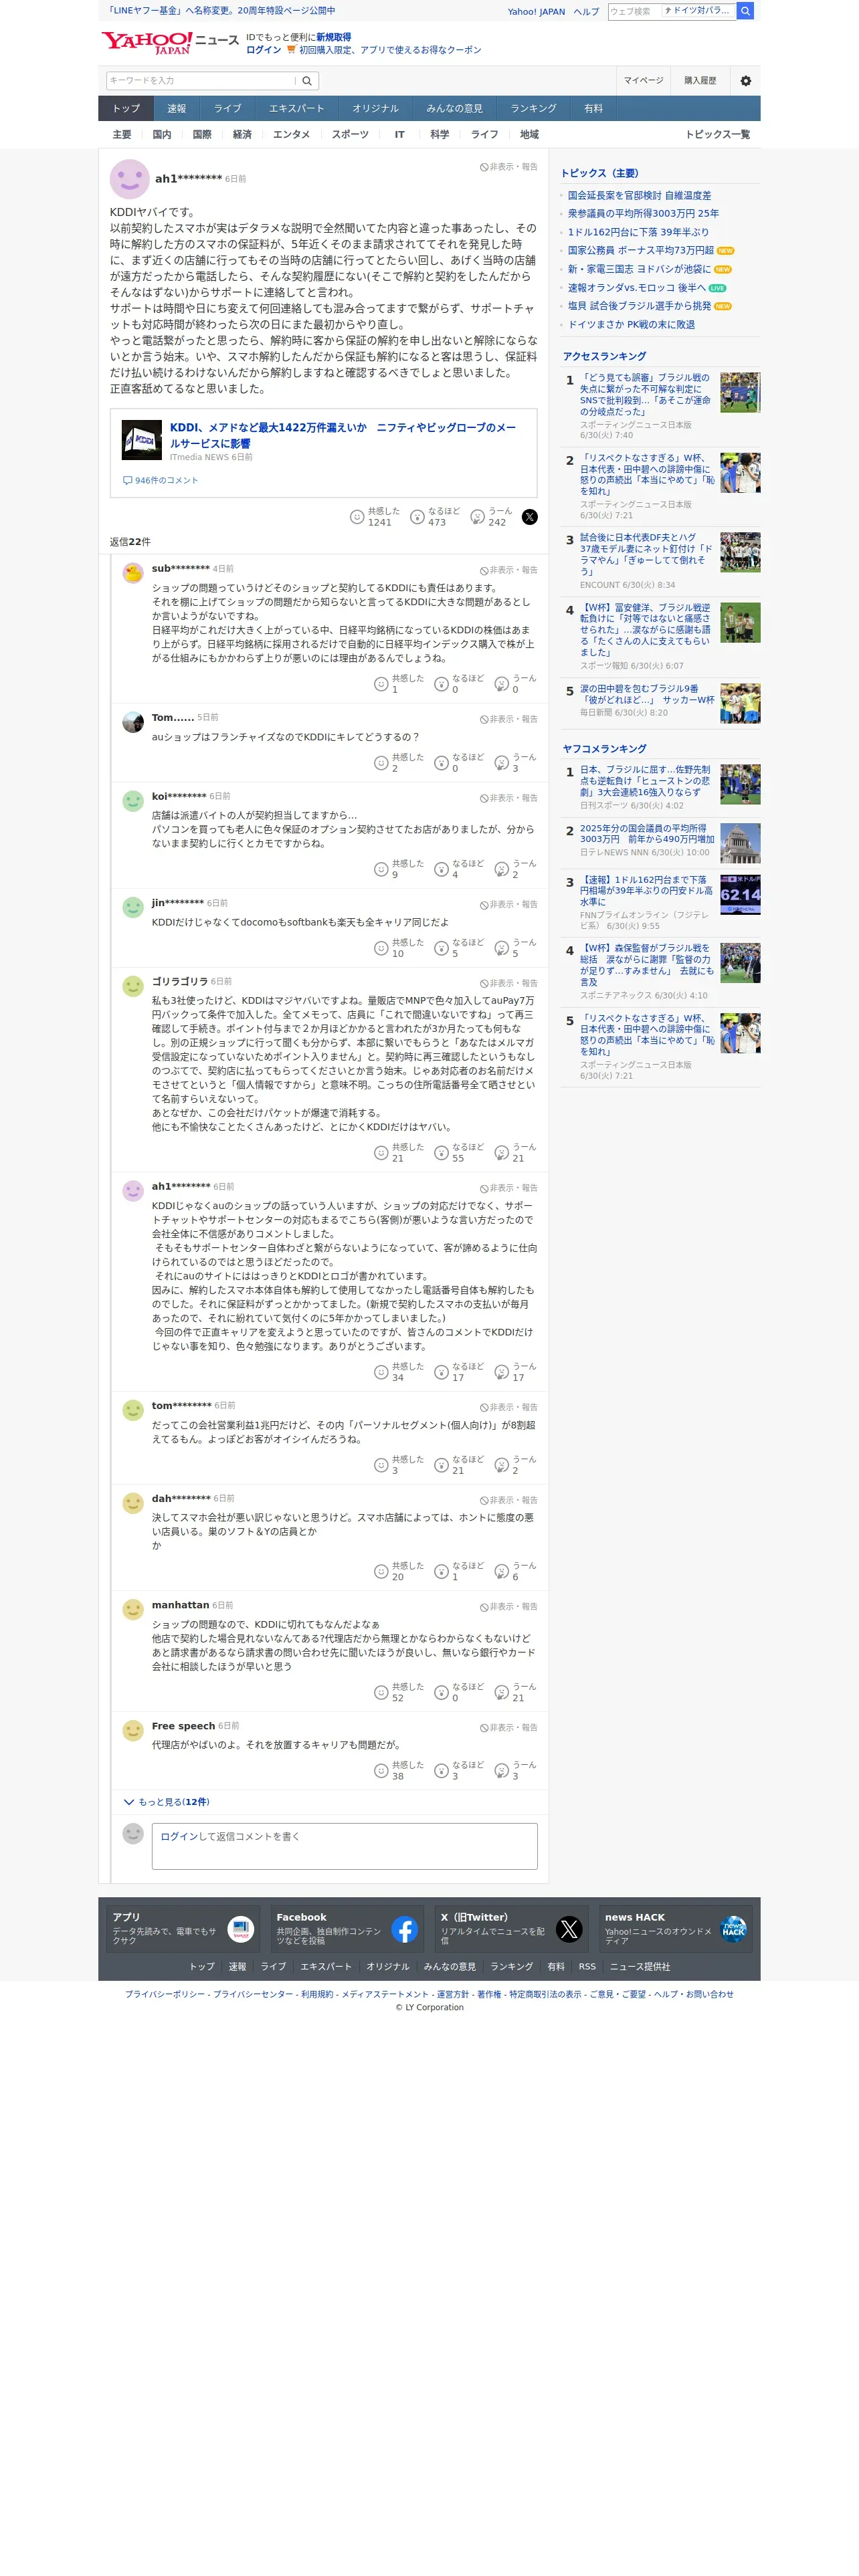Open the 有料 tab
859x2576 pixels.
click(x=593, y=108)
